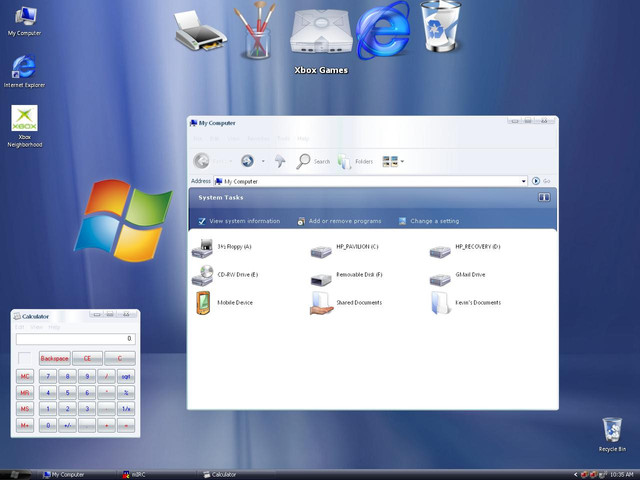Open the printer icon in the top dock
This screenshot has height=480, width=640.
[x=200, y=31]
